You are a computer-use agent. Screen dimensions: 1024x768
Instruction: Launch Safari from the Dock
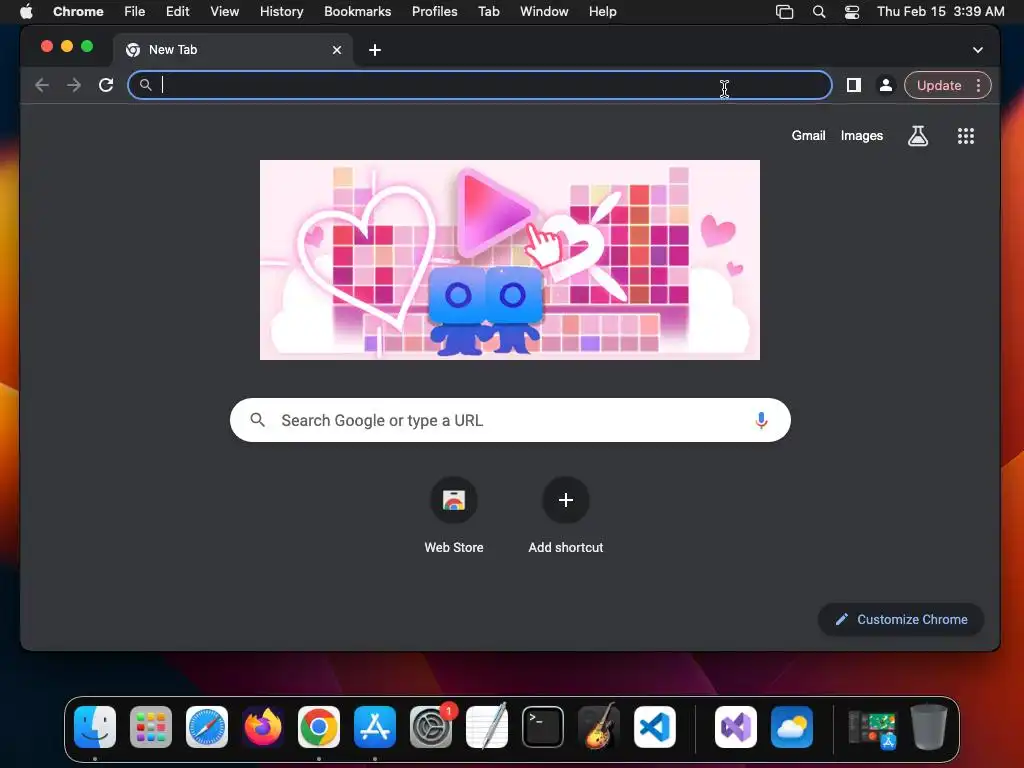coord(207,727)
